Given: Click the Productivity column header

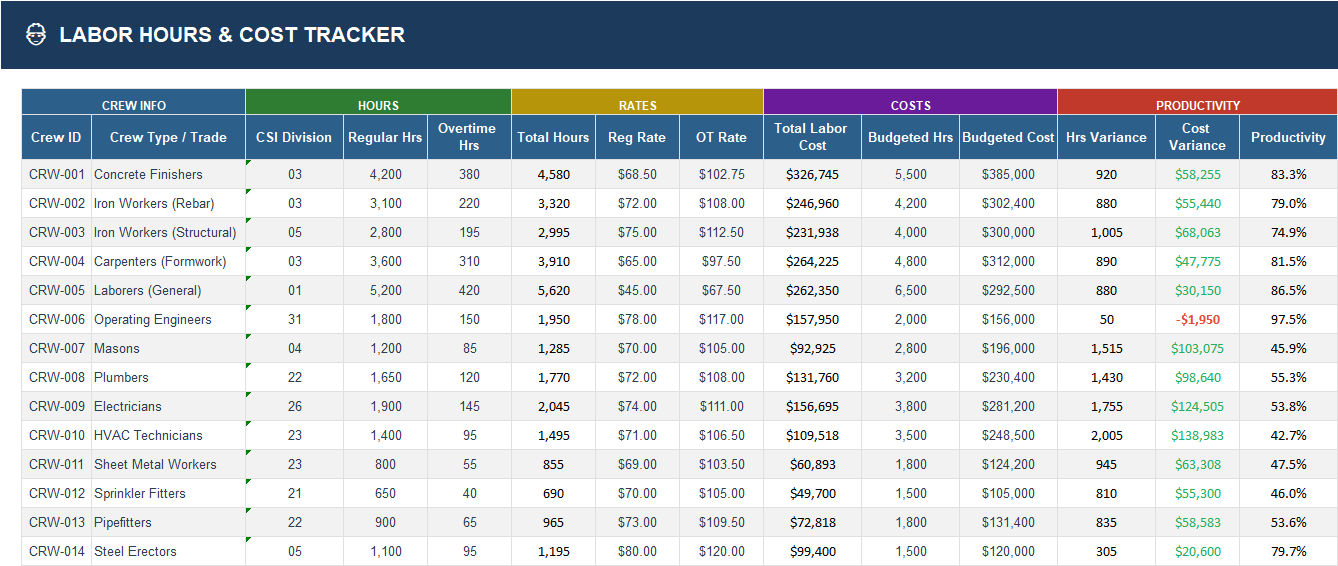Looking at the screenshot, I should click(1288, 137).
